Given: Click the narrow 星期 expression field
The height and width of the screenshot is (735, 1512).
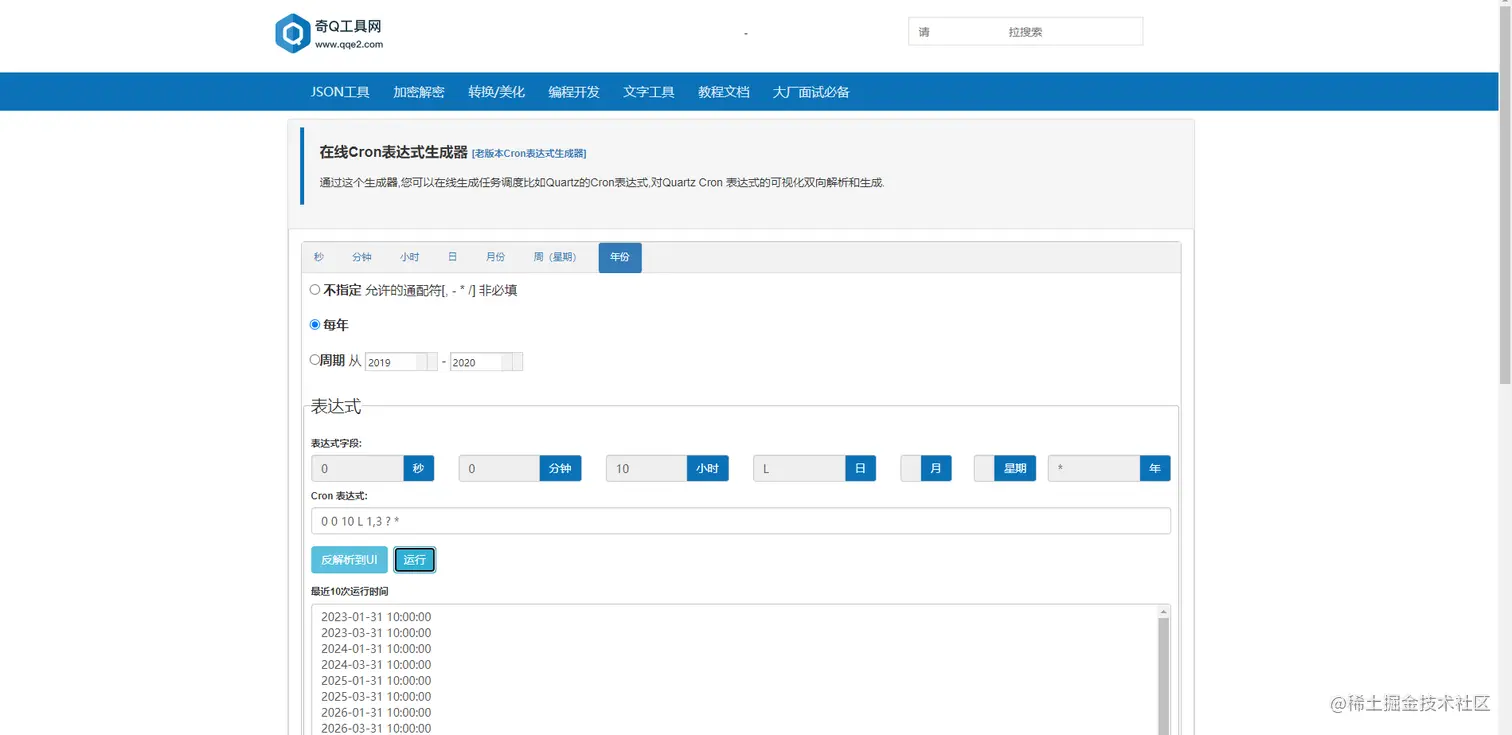Looking at the screenshot, I should (x=984, y=468).
